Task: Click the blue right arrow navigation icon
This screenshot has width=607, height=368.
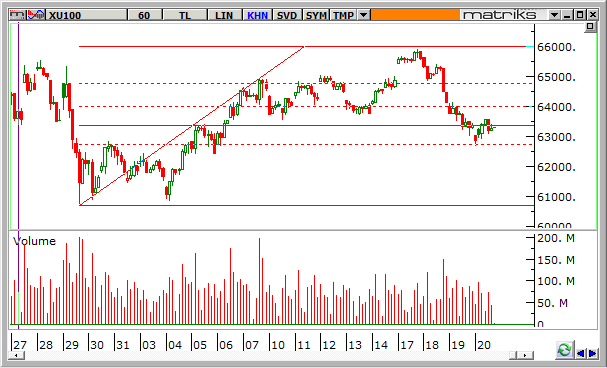Action: (592, 353)
